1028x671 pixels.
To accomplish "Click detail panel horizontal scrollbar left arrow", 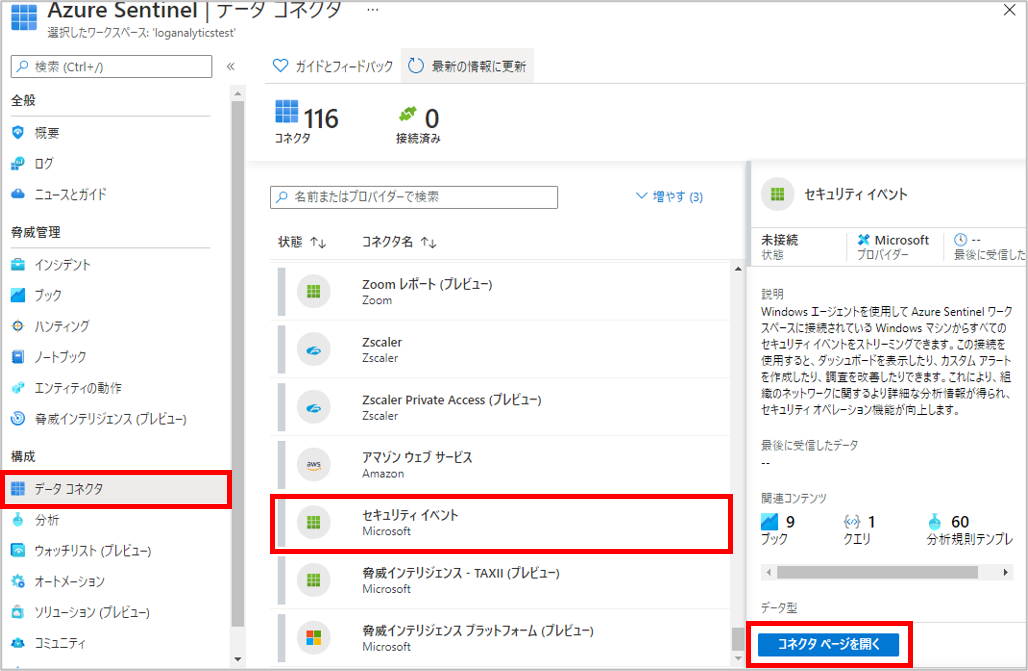I will [x=769, y=573].
